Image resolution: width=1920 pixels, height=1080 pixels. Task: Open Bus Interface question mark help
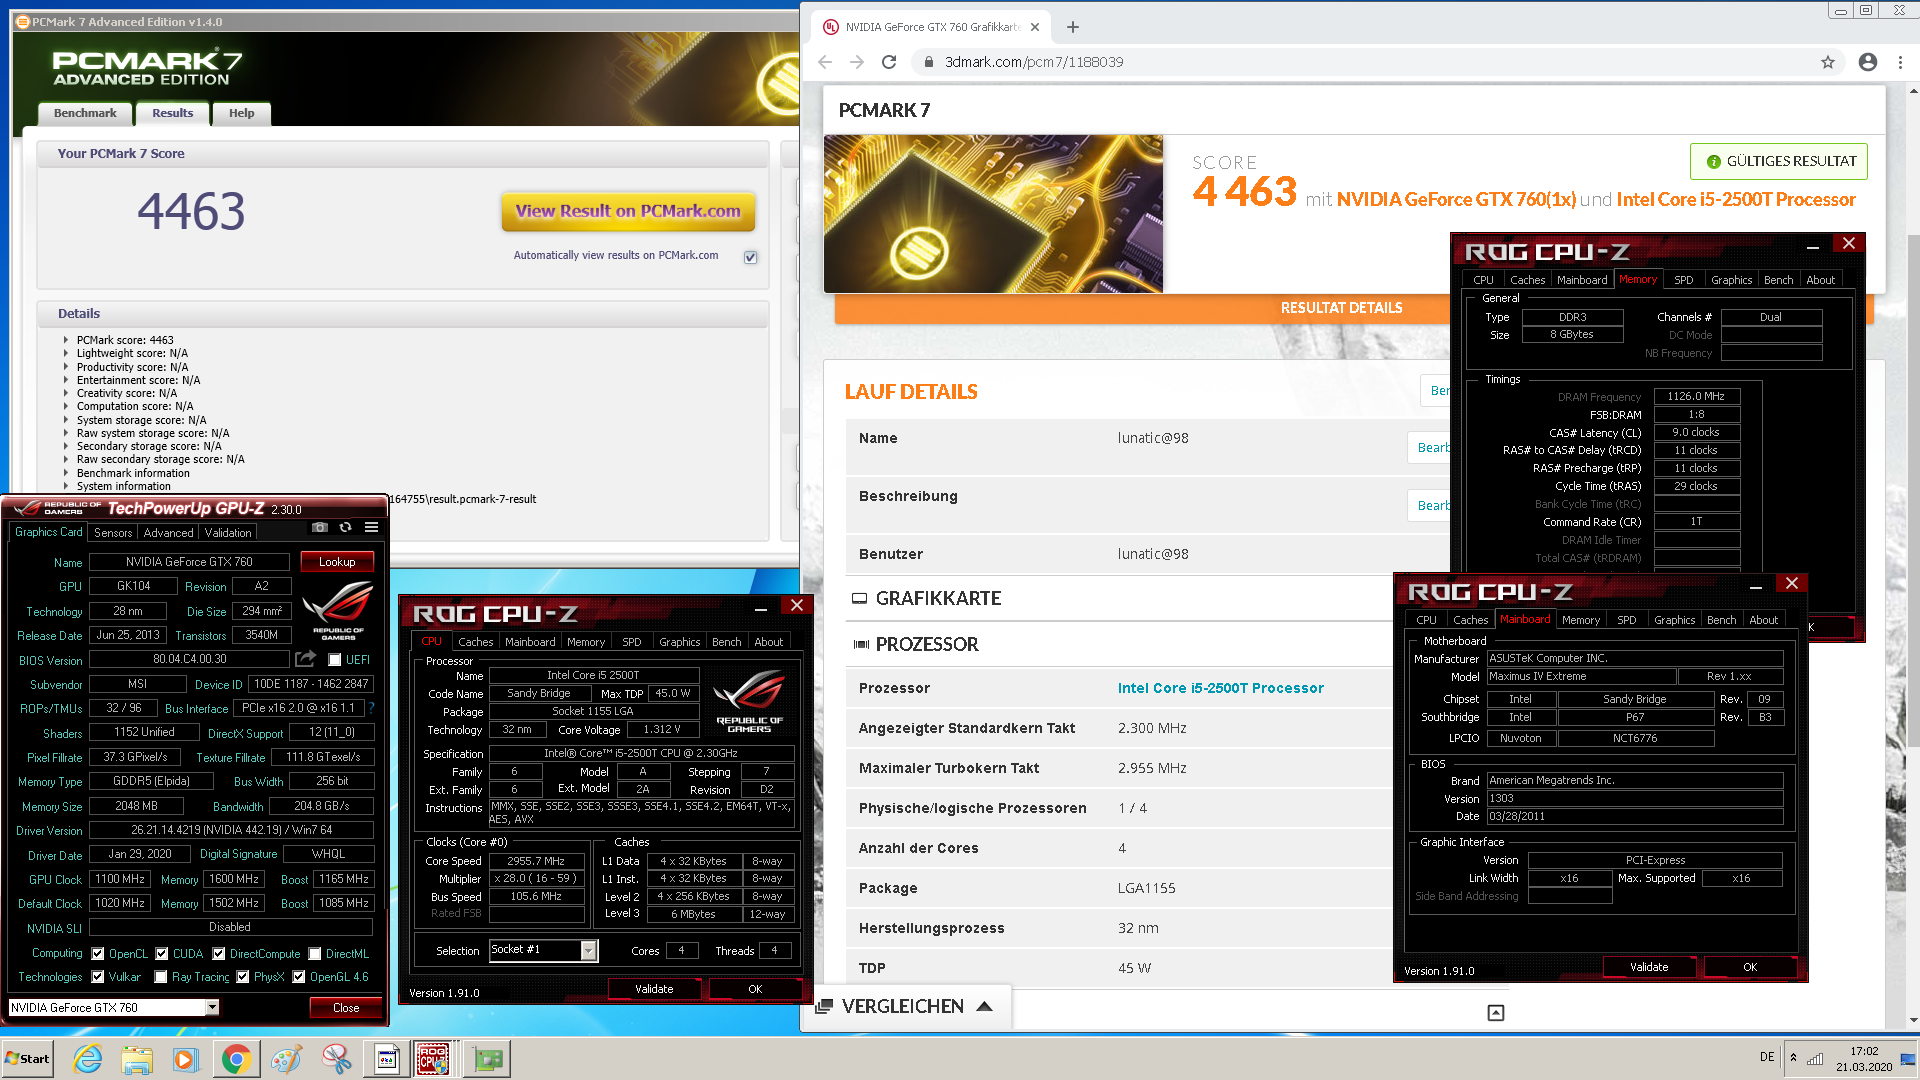pyautogui.click(x=371, y=708)
